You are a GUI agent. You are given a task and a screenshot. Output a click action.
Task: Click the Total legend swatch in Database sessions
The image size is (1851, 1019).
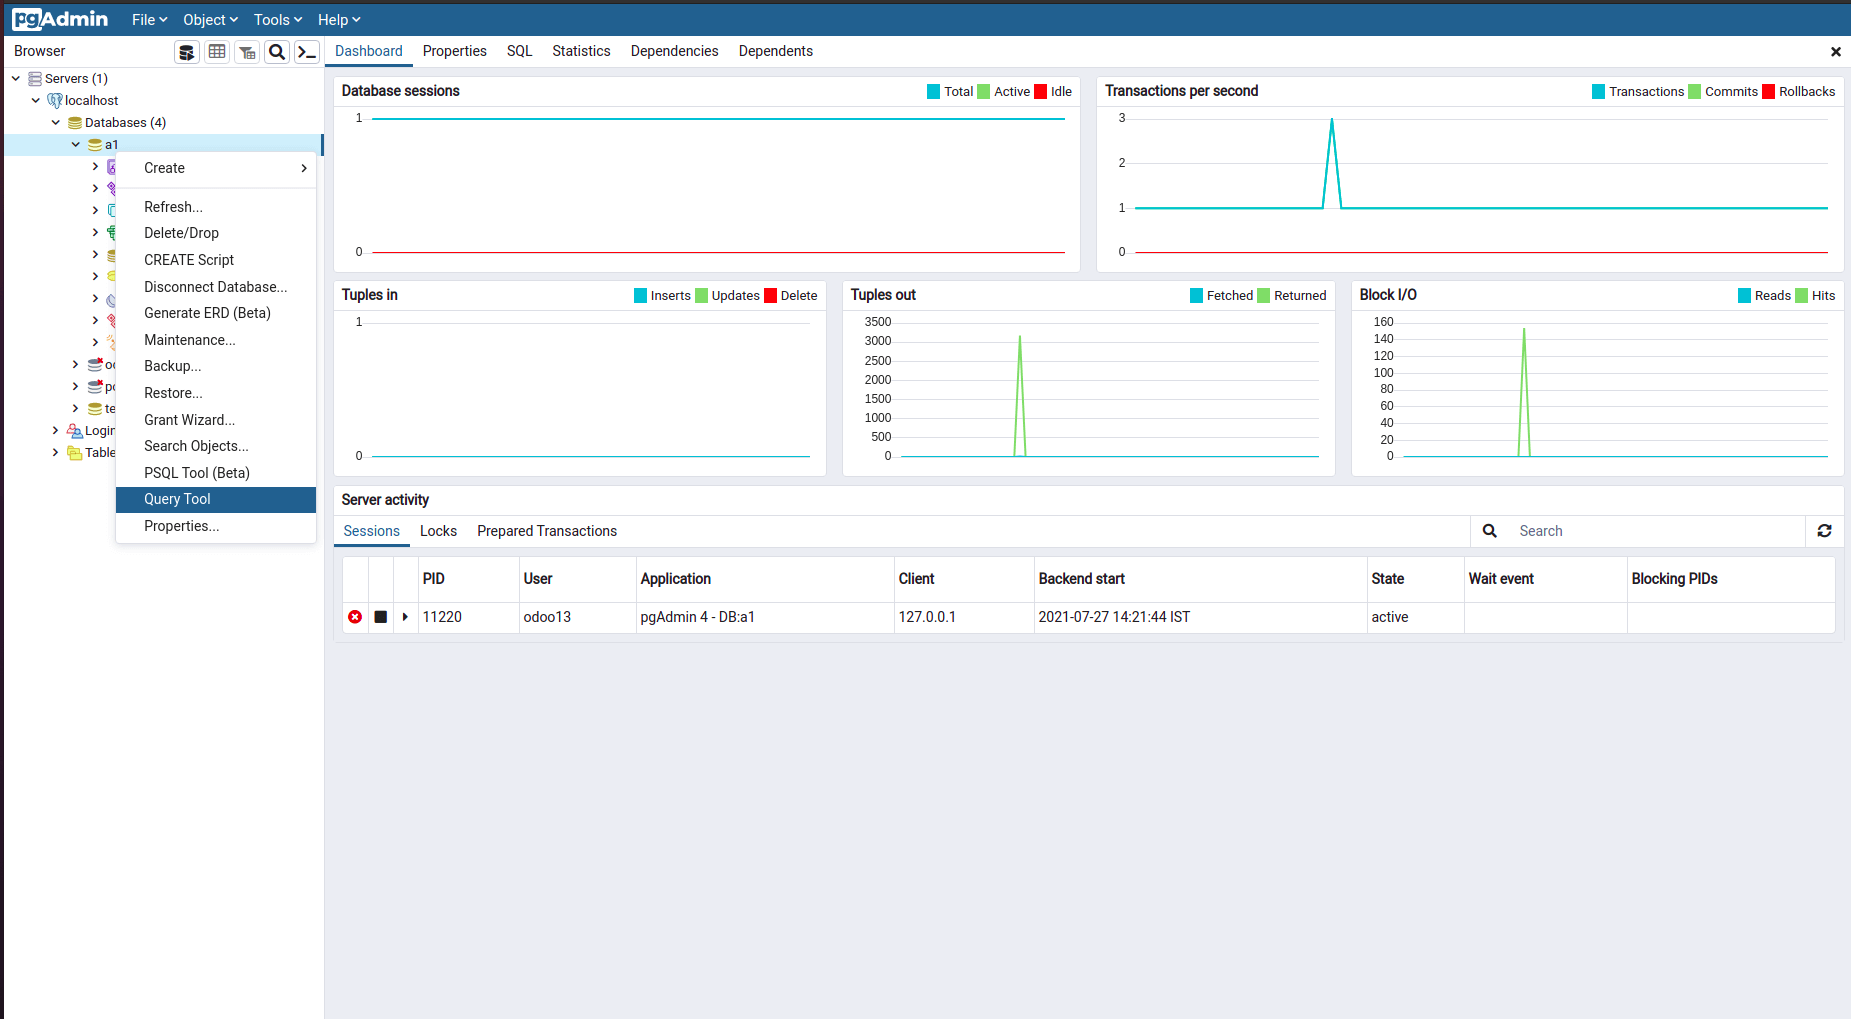tap(934, 92)
